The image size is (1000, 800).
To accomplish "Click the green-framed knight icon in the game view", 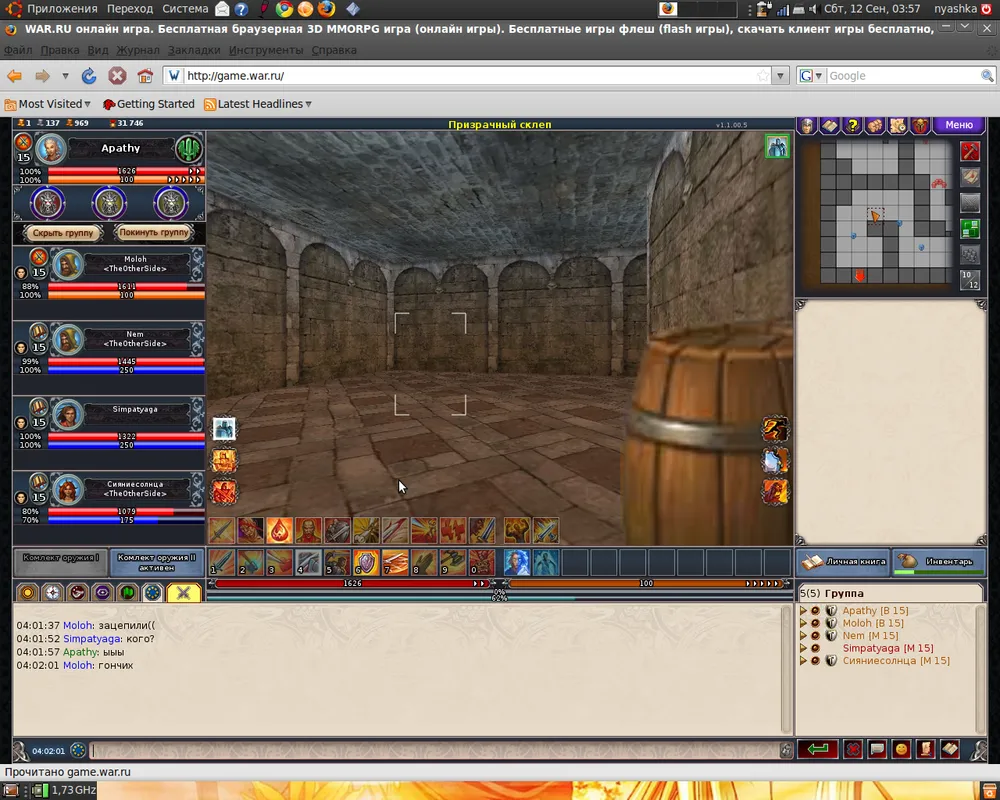I will (777, 147).
